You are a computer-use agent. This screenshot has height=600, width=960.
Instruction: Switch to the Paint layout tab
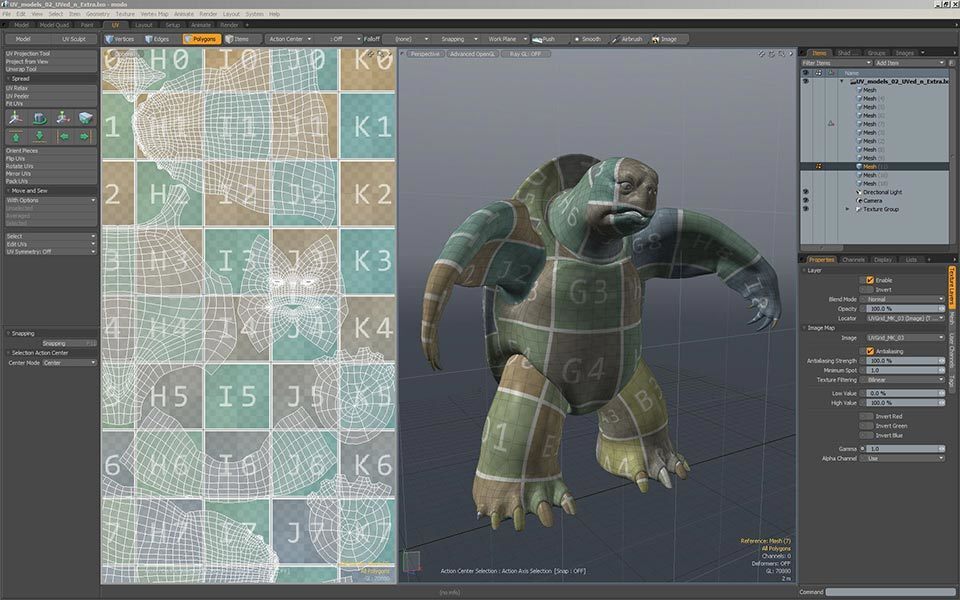88,25
